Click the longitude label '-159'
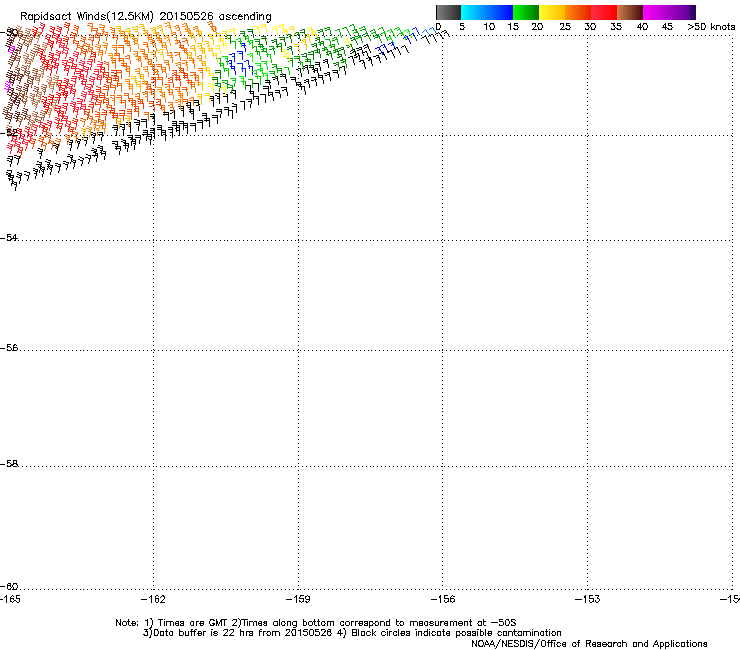 pos(298,599)
